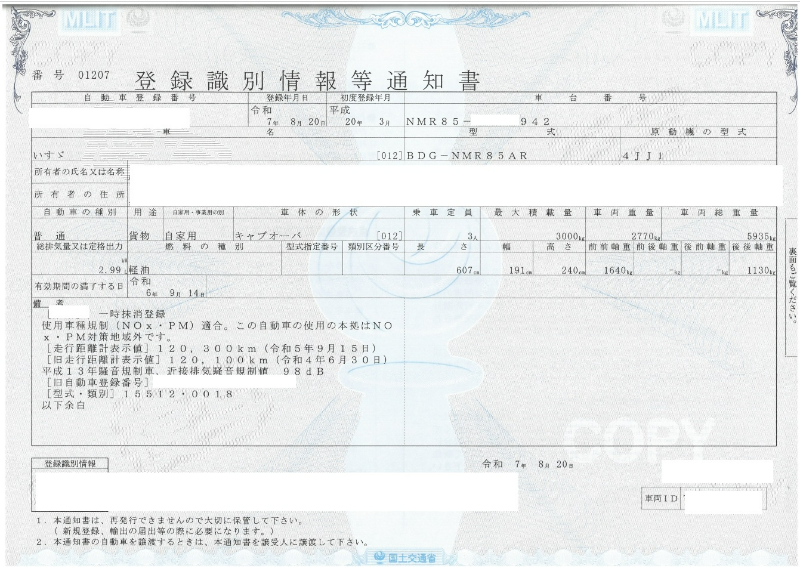Click the 自動車登録番号 column header
Viewport: 800px width, 567px height.
(140, 97)
